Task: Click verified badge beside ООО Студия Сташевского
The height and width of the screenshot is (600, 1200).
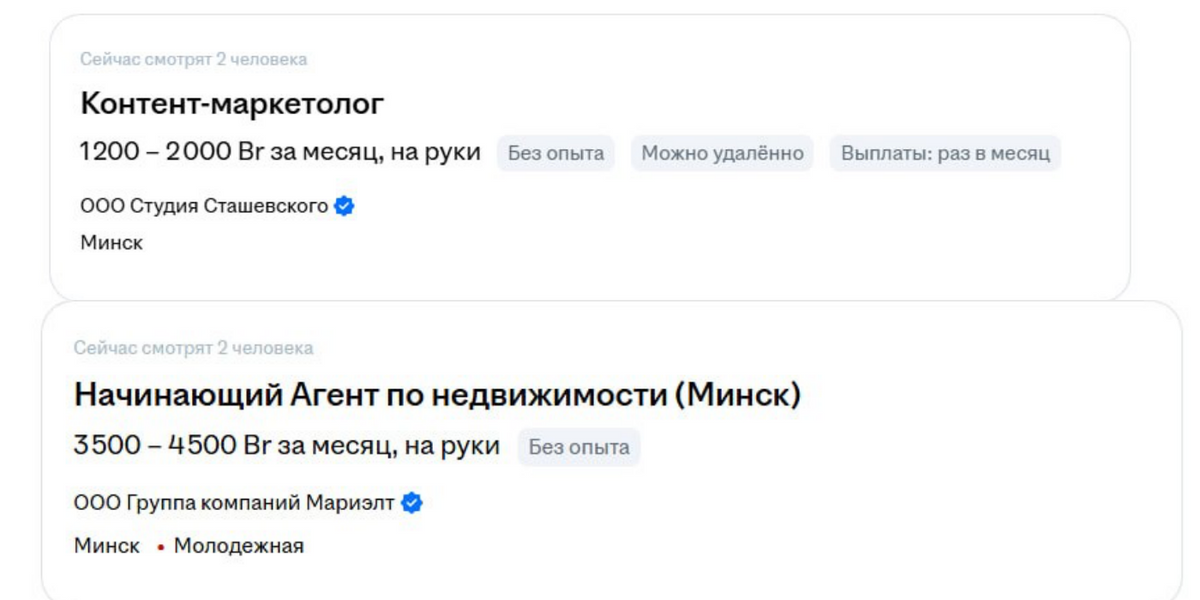Action: (x=344, y=207)
